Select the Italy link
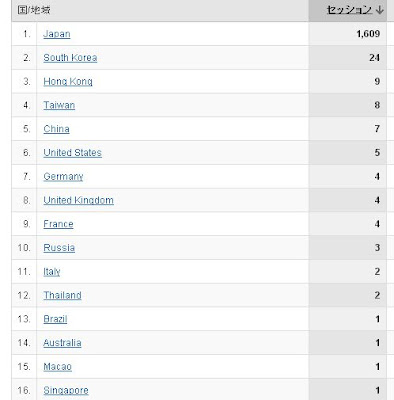Image resolution: width=394 pixels, height=400 pixels. [52, 272]
